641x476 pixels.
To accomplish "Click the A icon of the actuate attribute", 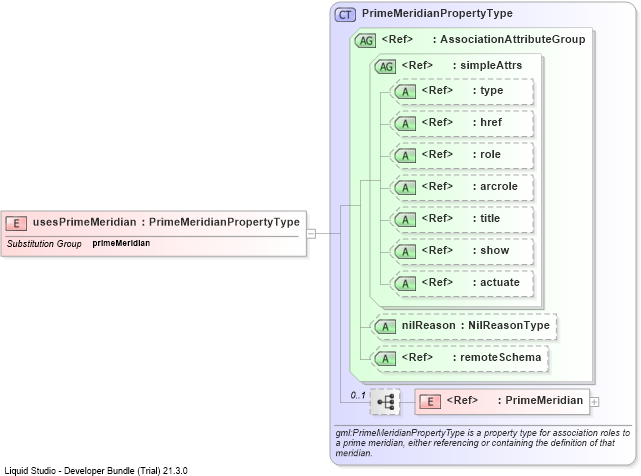I will pyautogui.click(x=405, y=283).
